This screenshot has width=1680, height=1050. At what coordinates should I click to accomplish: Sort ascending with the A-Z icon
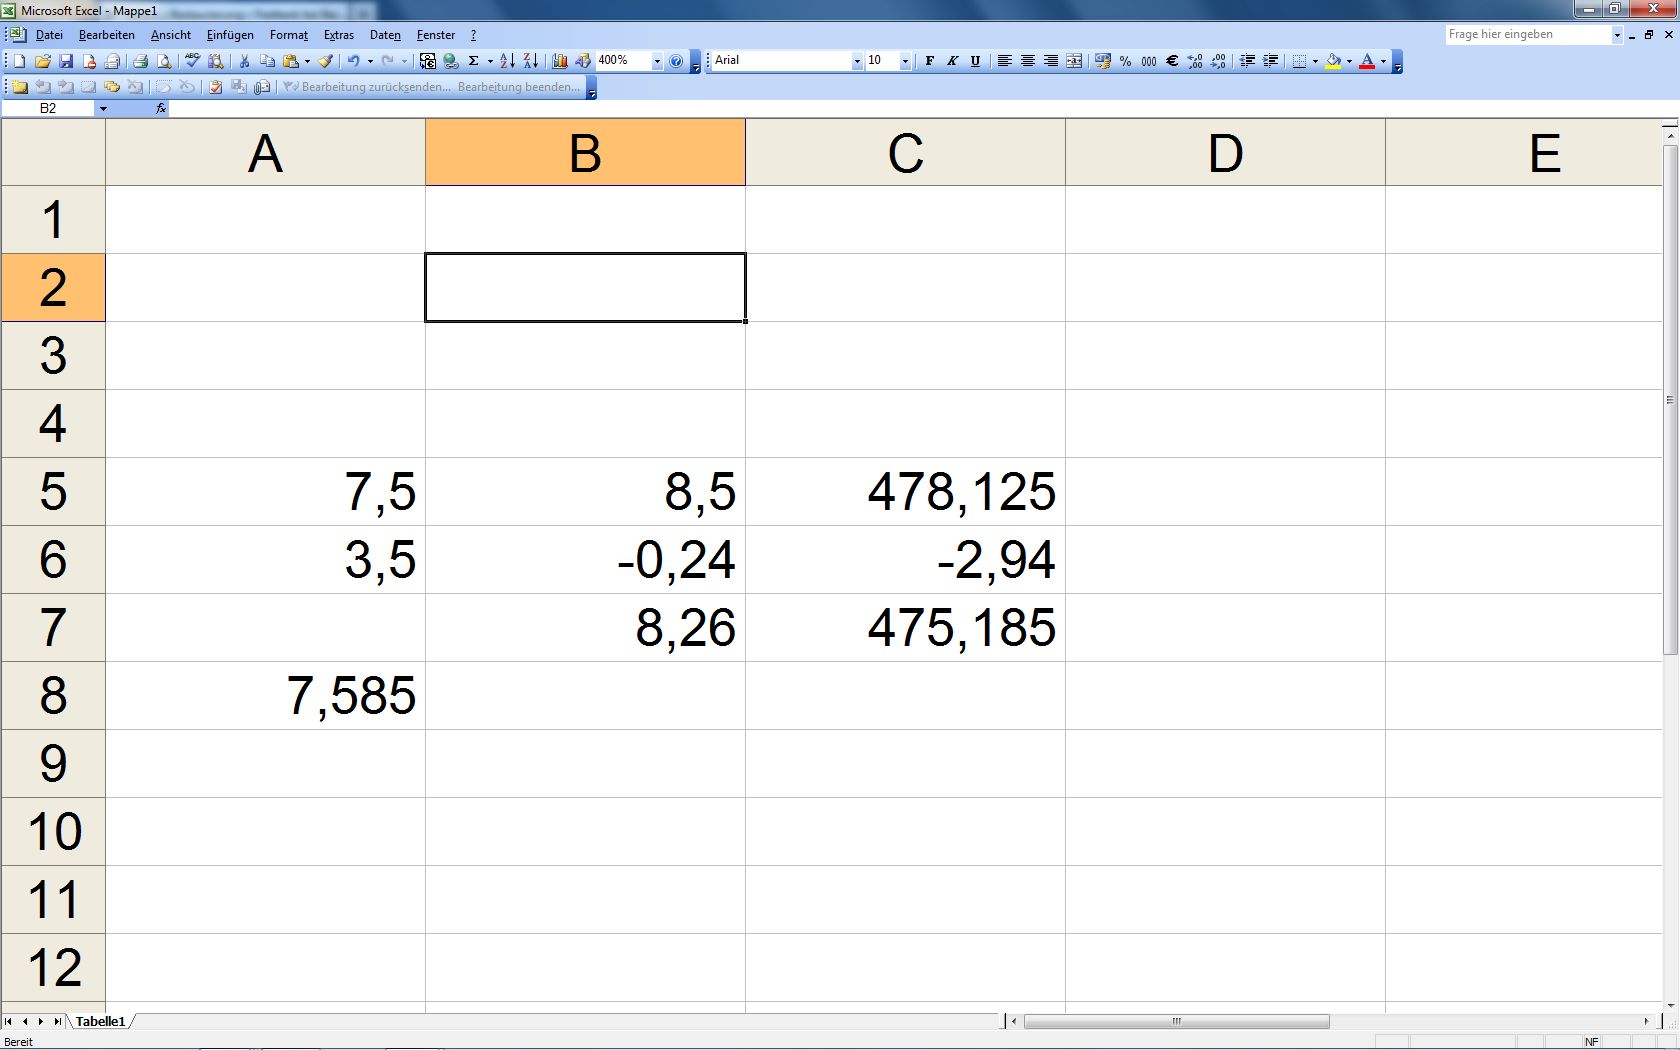[507, 61]
